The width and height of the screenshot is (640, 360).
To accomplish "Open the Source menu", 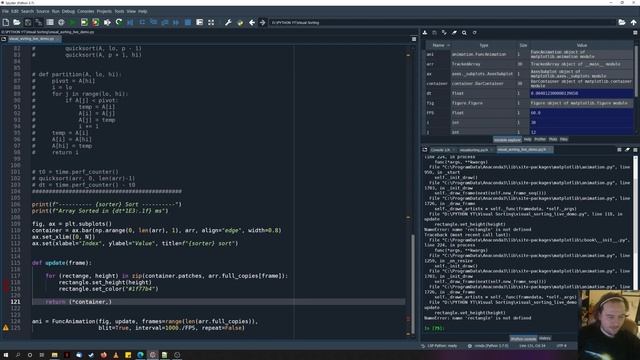I will click(42, 11).
